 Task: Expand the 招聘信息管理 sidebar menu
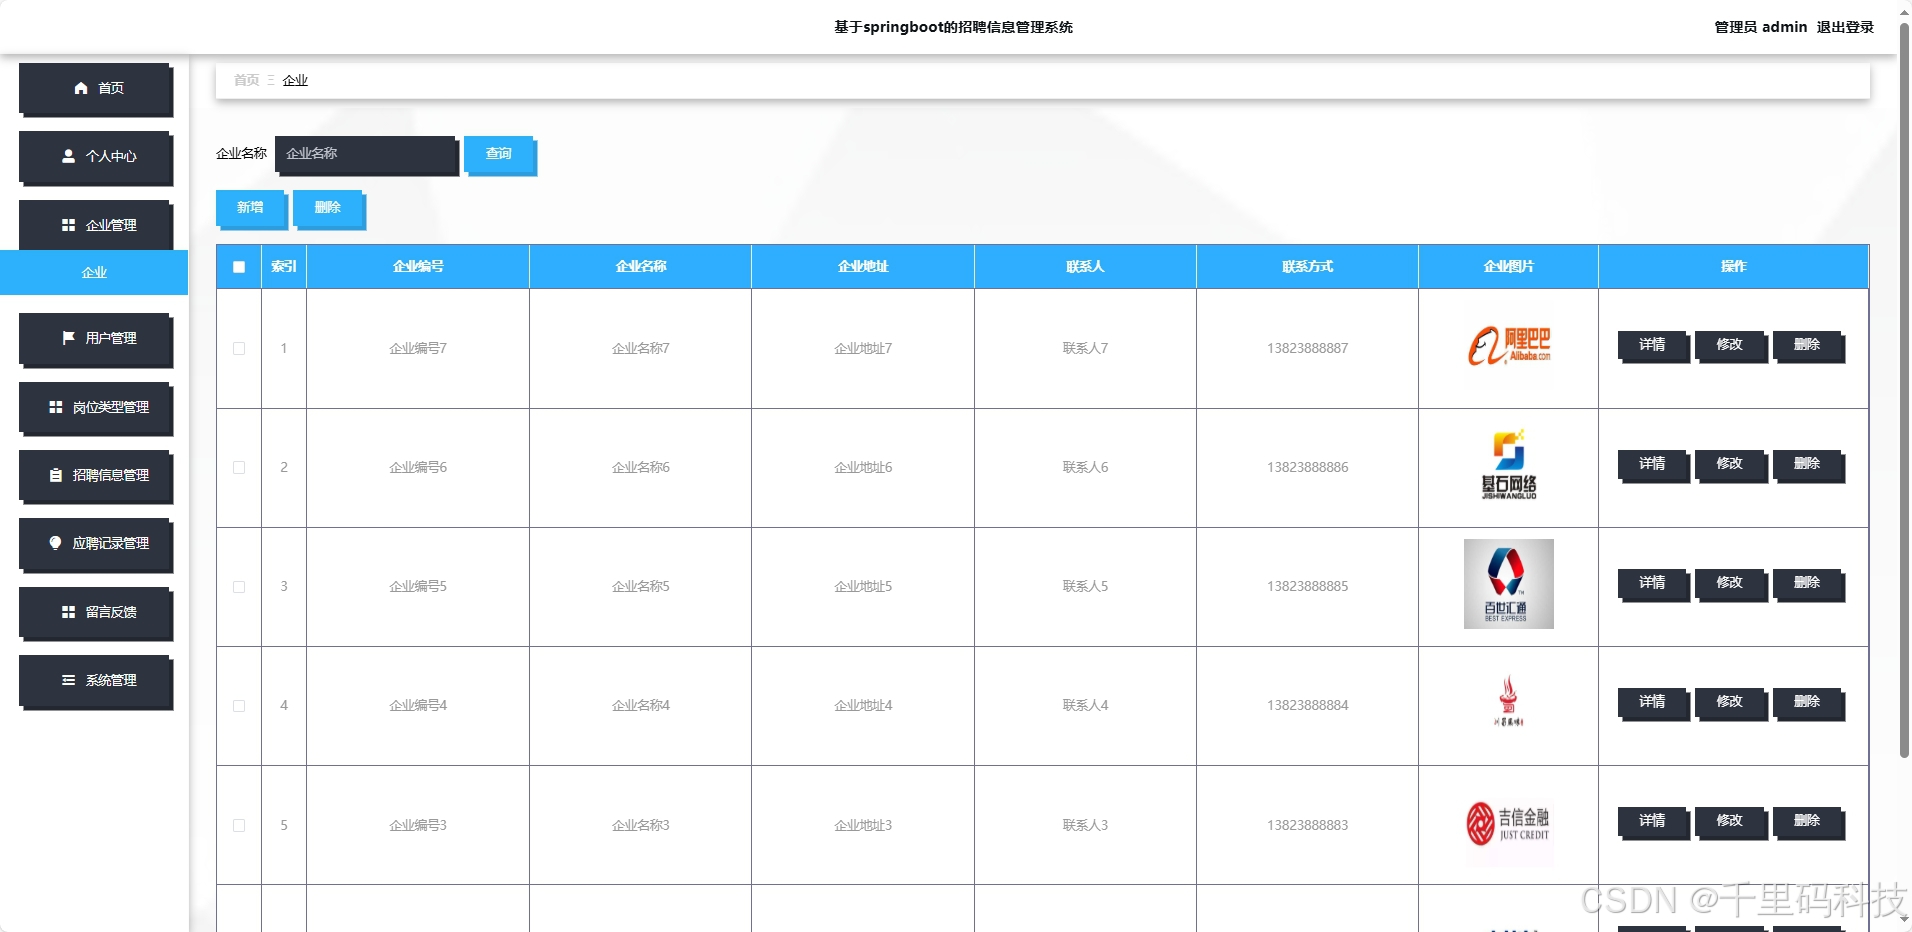click(96, 476)
